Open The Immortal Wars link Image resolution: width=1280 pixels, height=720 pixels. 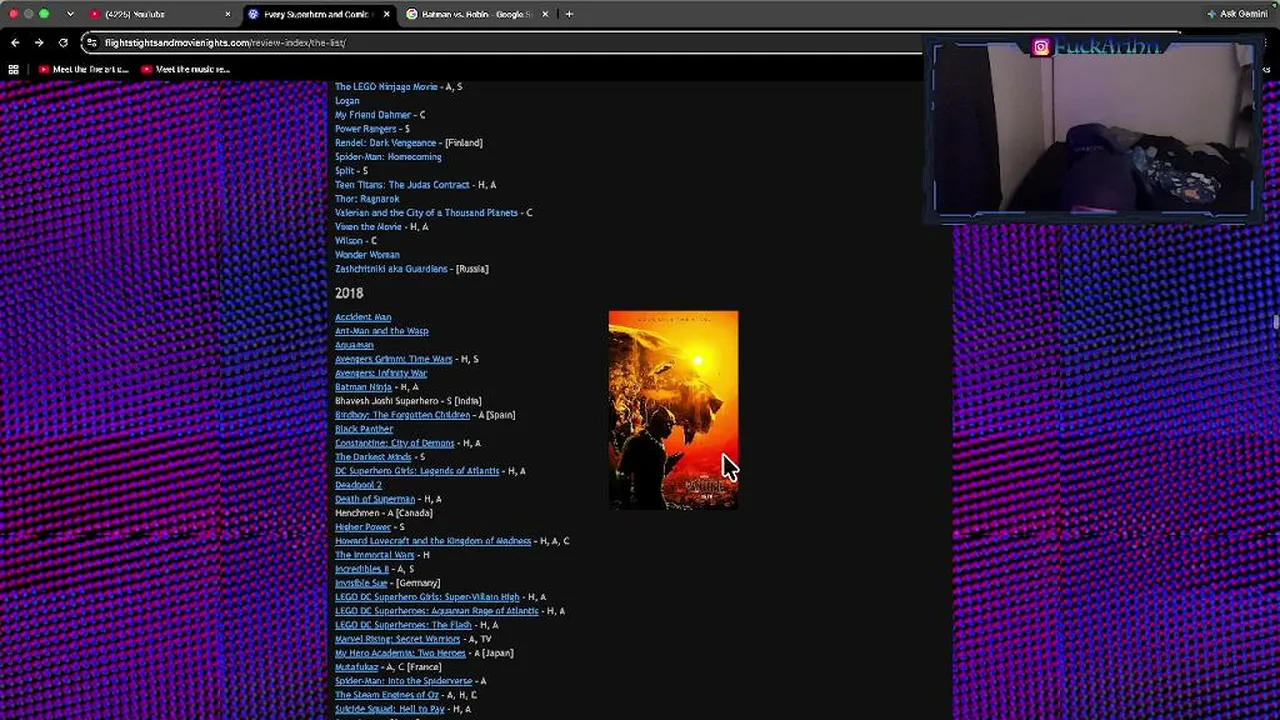coord(374,555)
